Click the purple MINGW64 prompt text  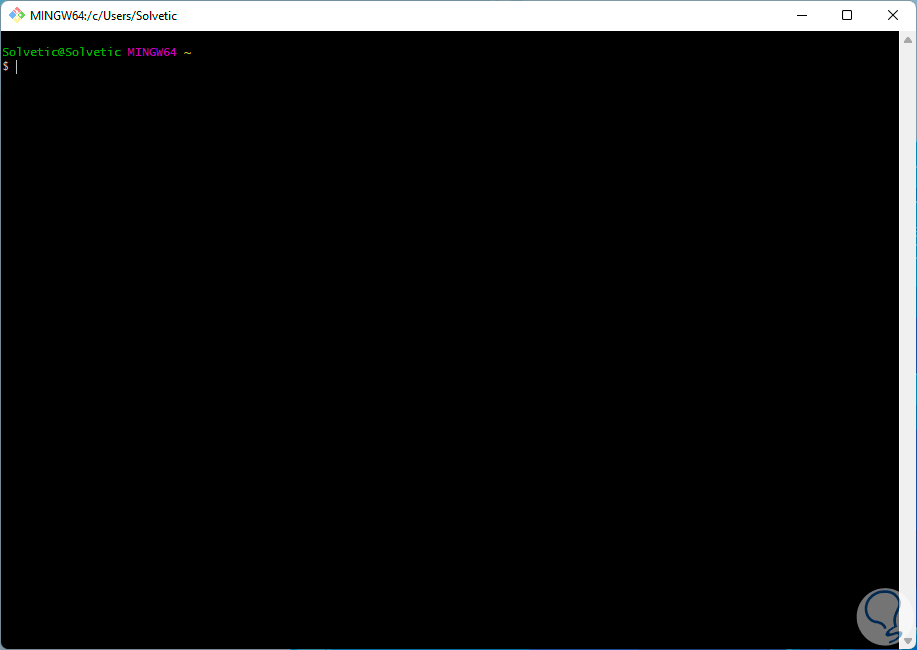(152, 52)
